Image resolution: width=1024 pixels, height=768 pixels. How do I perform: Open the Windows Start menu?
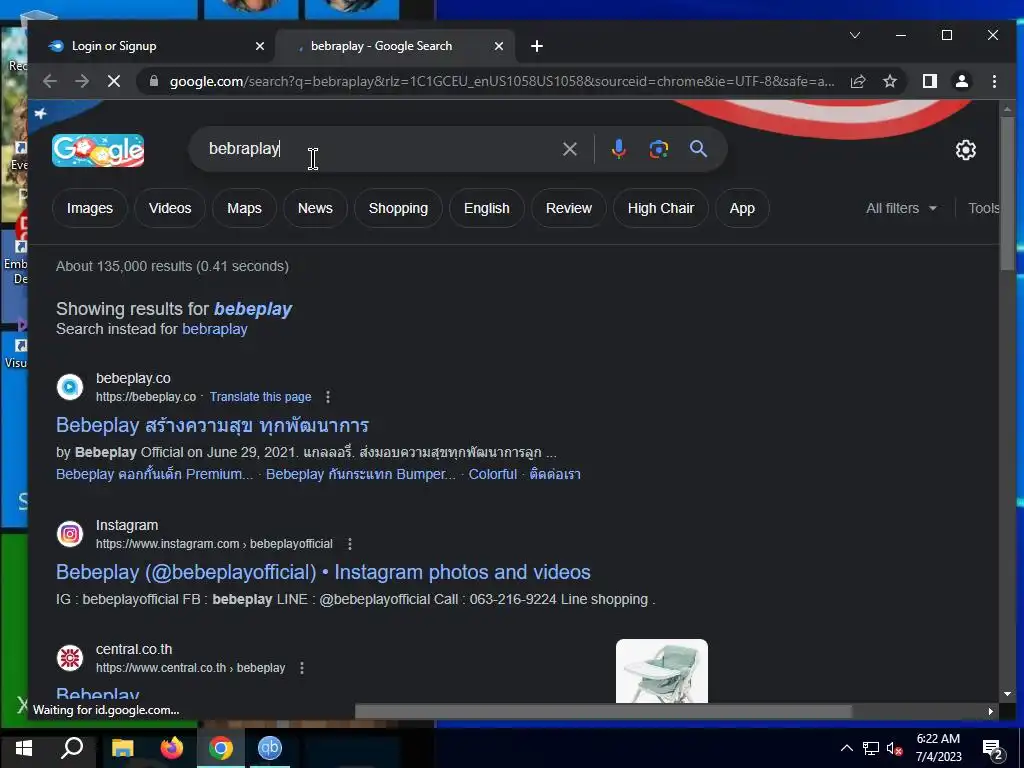24,748
